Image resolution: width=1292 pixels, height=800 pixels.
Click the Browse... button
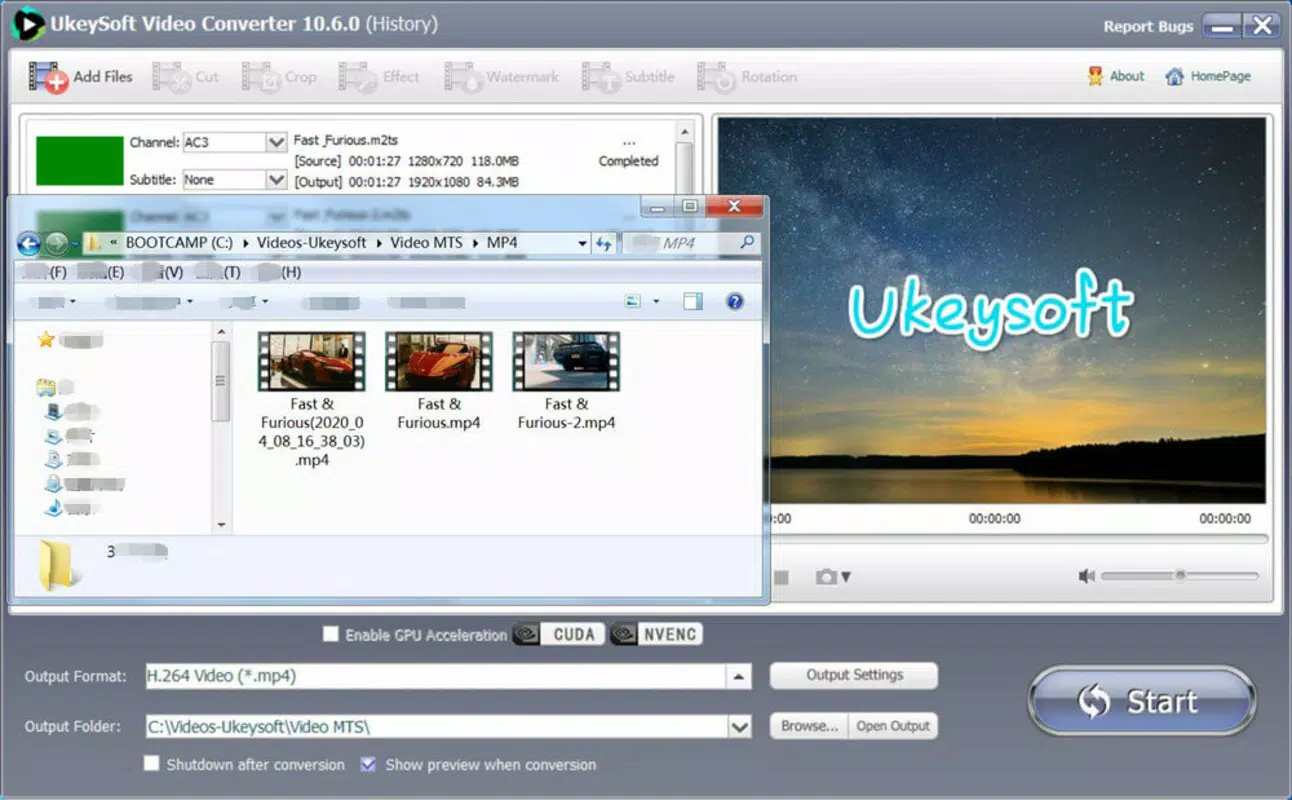[x=809, y=726]
